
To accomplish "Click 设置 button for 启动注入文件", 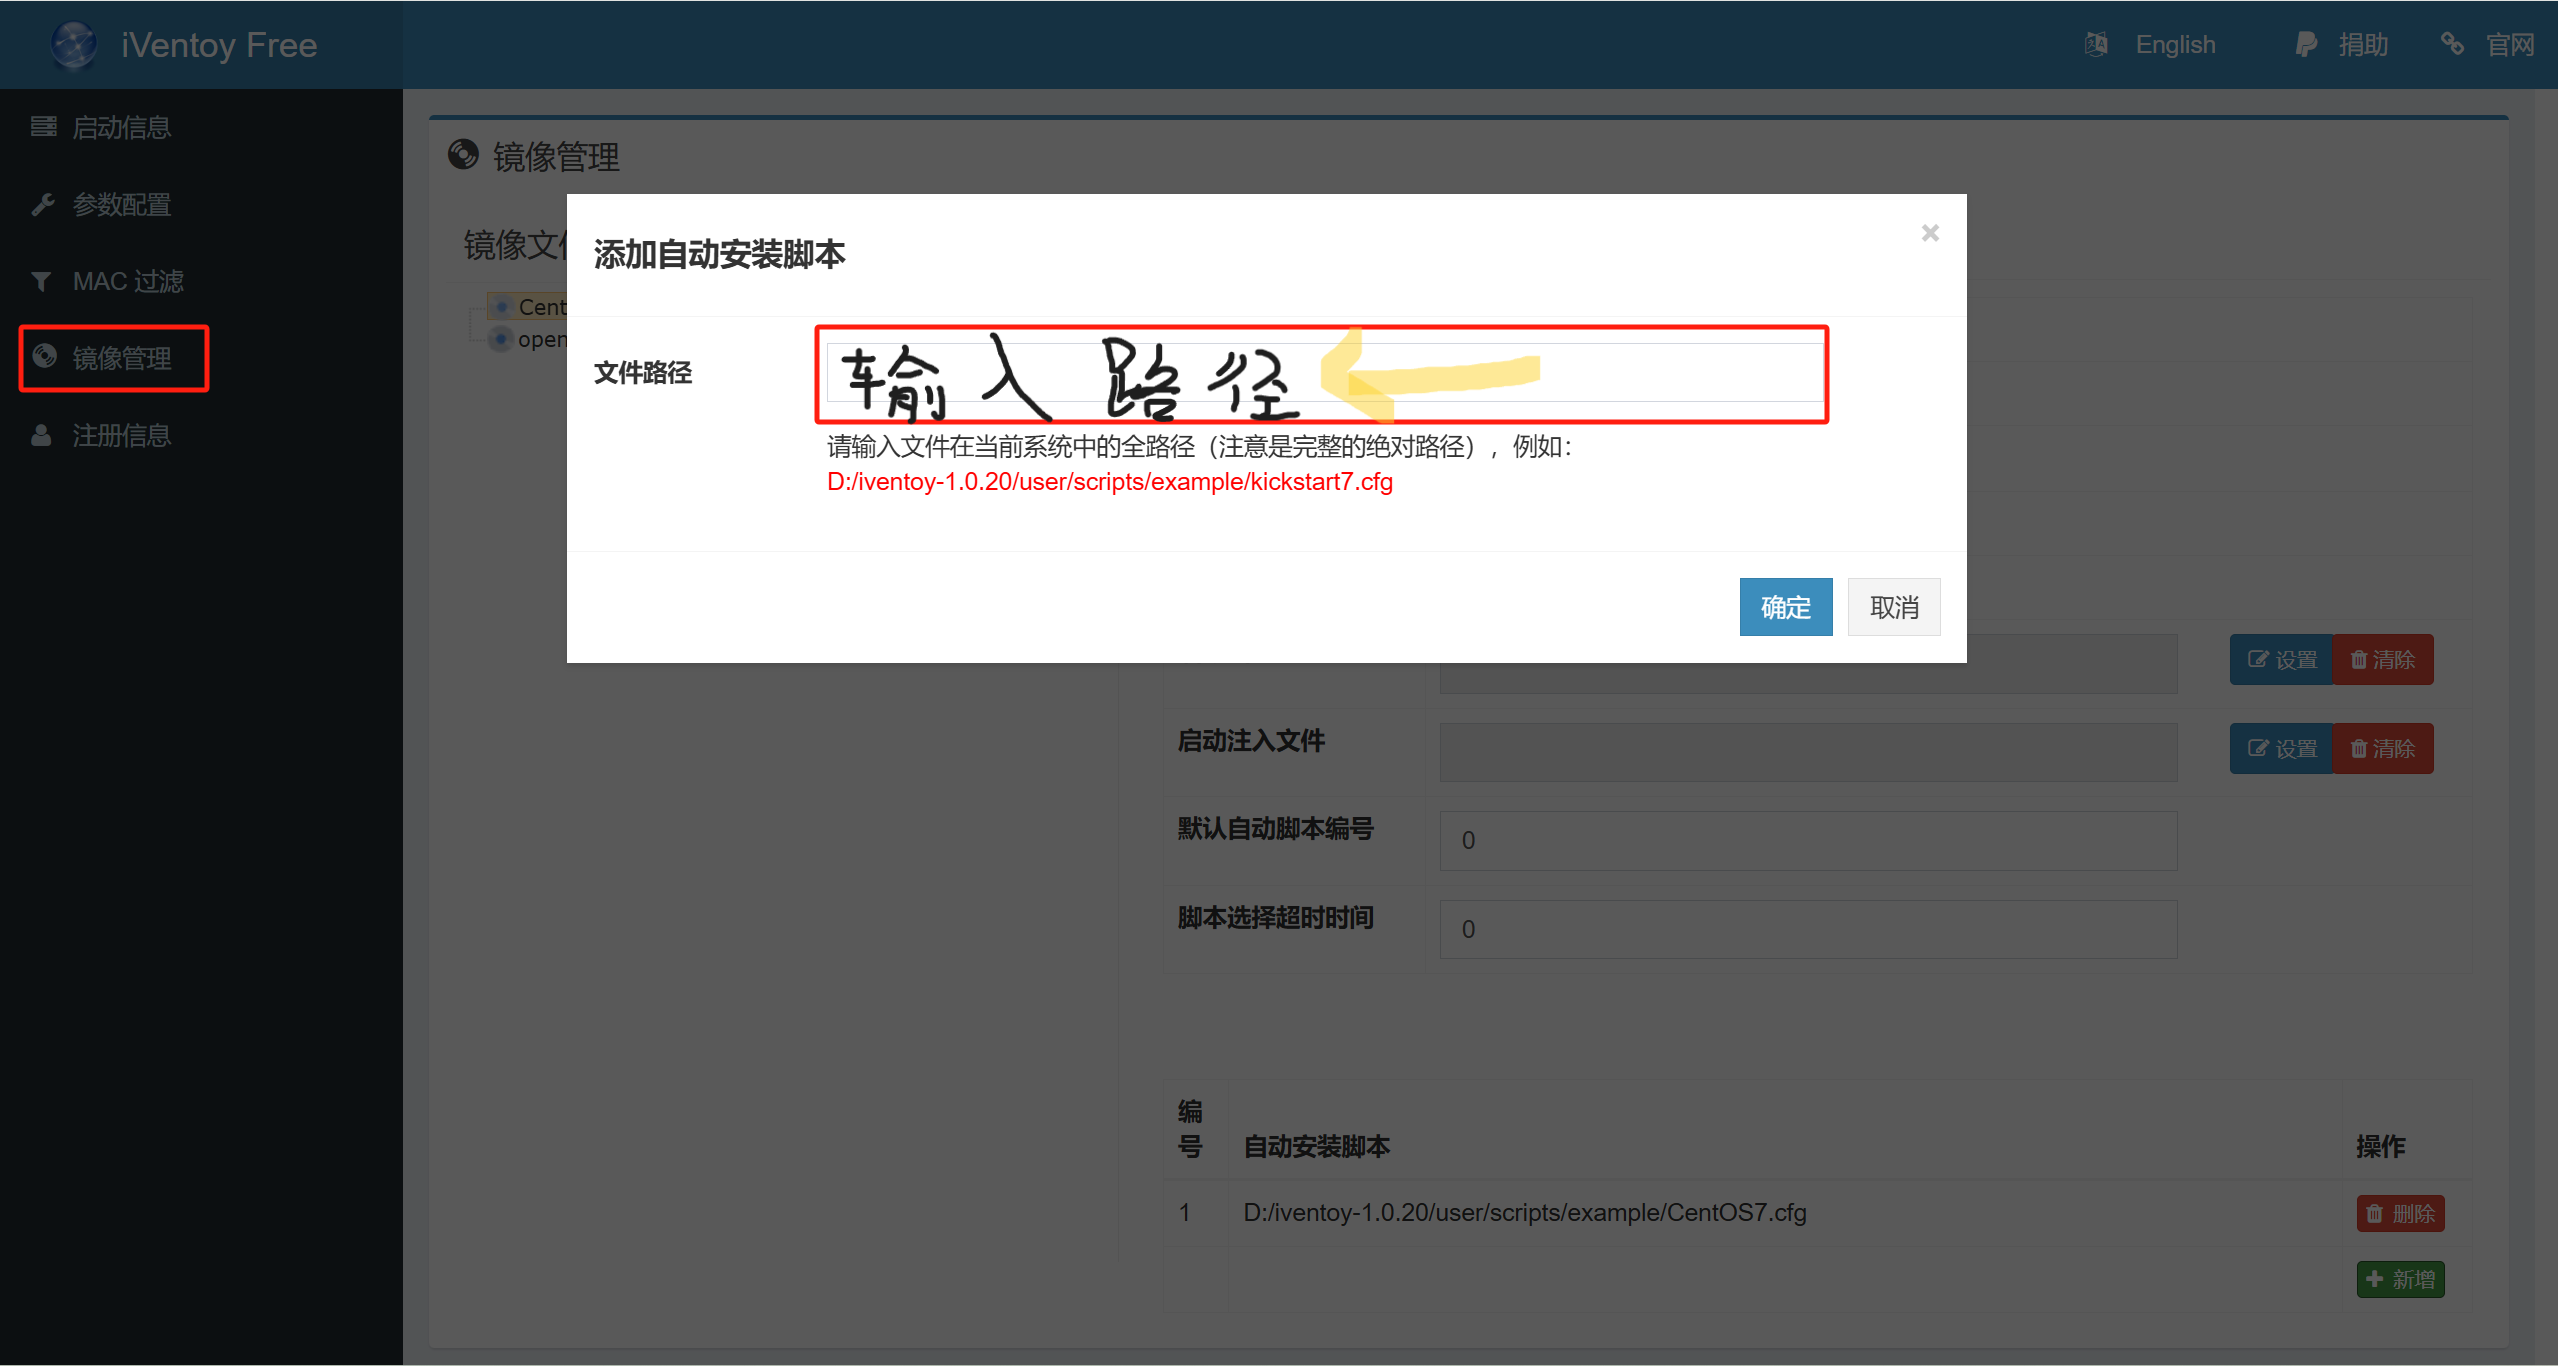I will [x=2280, y=748].
